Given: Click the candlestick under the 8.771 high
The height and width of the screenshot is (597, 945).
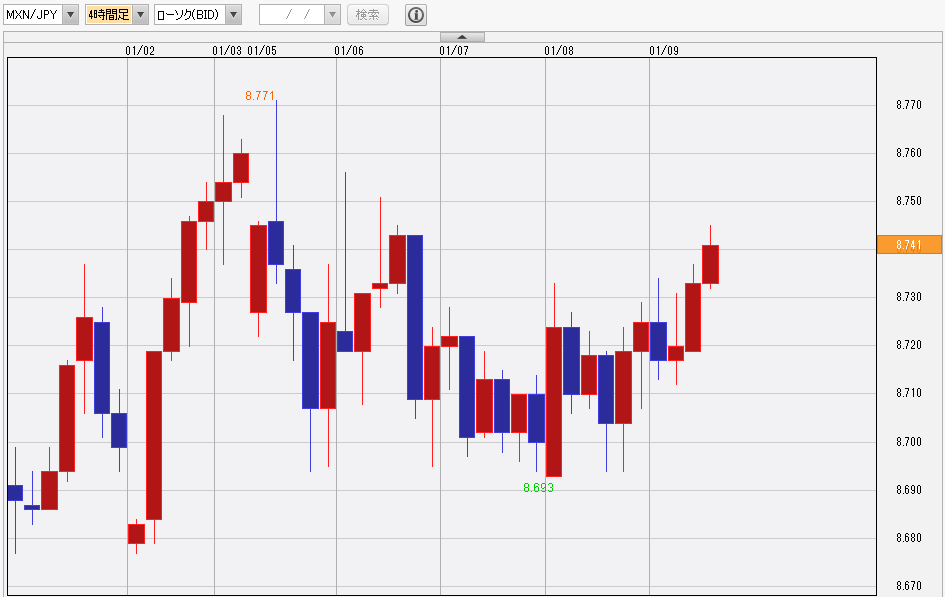Looking at the screenshot, I should coord(276,242).
